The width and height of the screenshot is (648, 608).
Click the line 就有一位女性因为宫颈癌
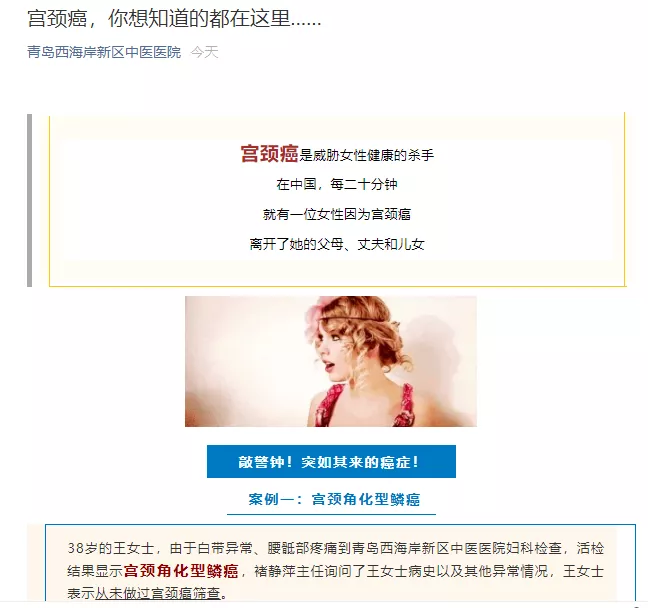337,214
